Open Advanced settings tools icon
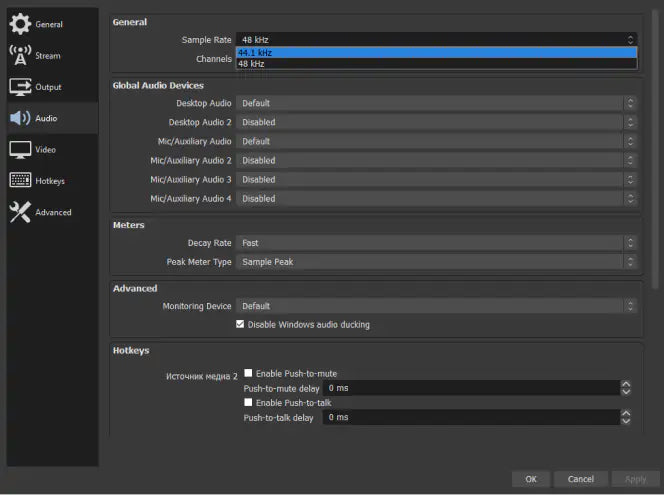Viewport: 664px width, 495px height. click(20, 212)
